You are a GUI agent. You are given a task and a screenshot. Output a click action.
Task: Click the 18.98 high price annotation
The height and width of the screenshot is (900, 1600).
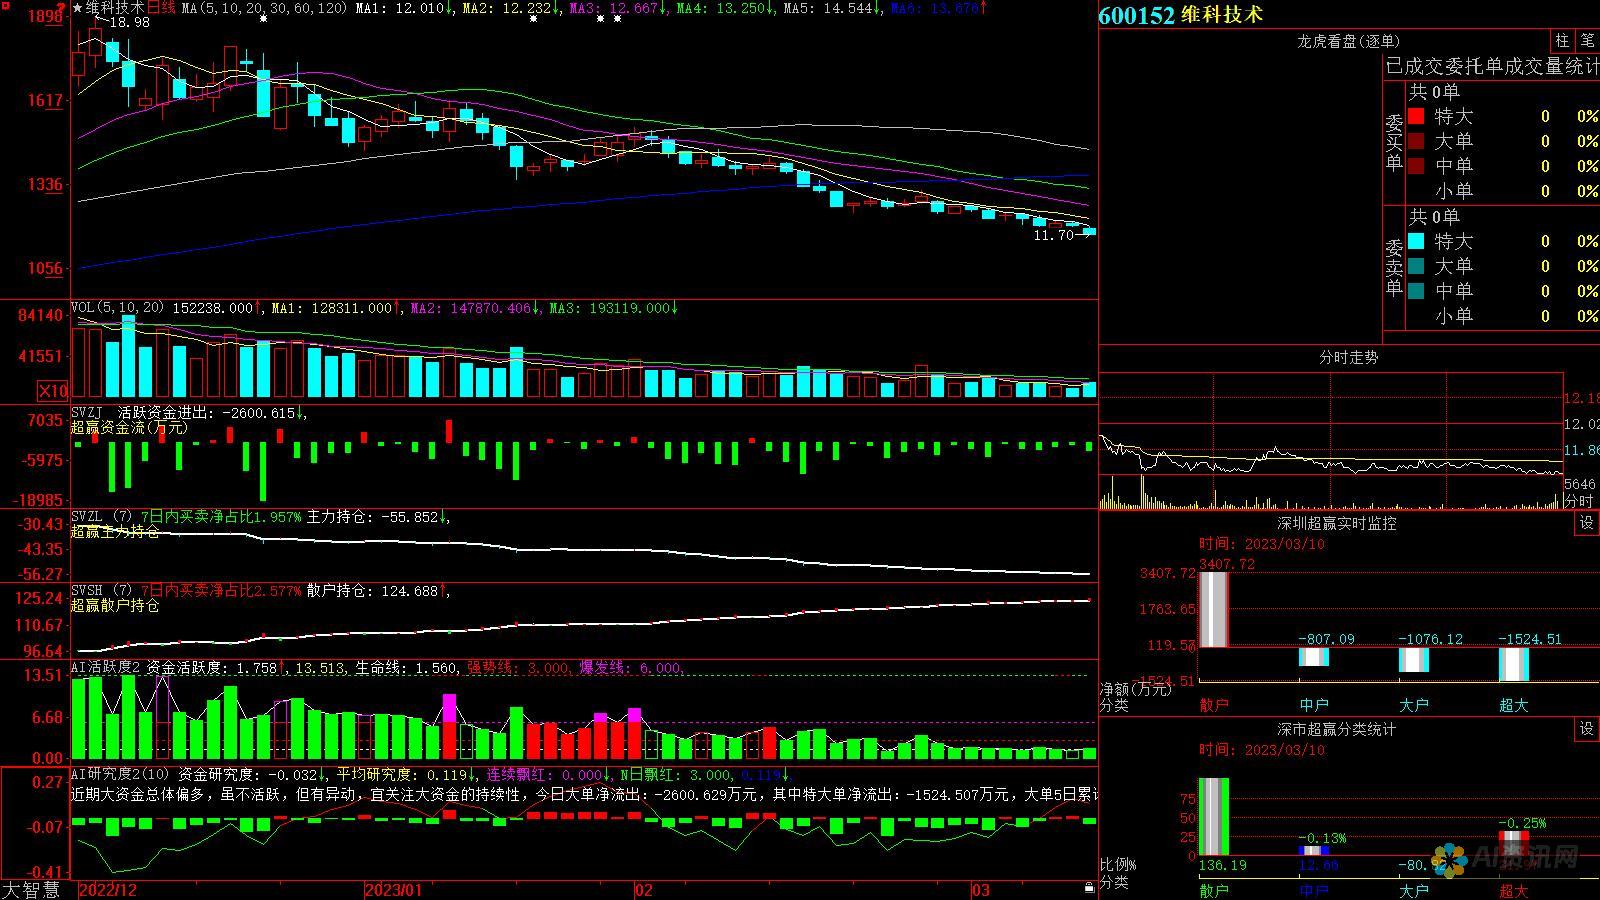point(129,22)
